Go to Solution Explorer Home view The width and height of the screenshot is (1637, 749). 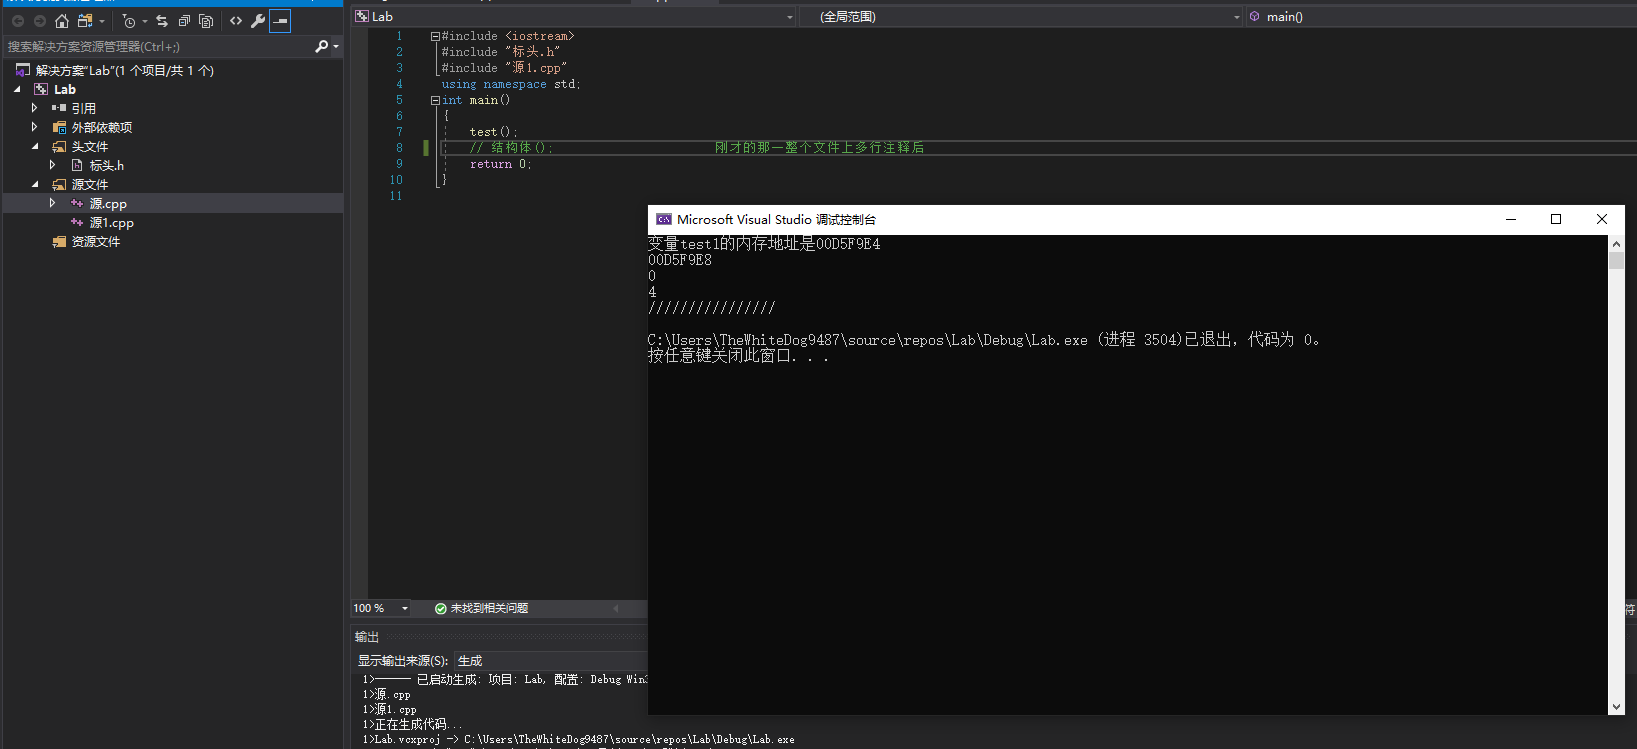62,21
